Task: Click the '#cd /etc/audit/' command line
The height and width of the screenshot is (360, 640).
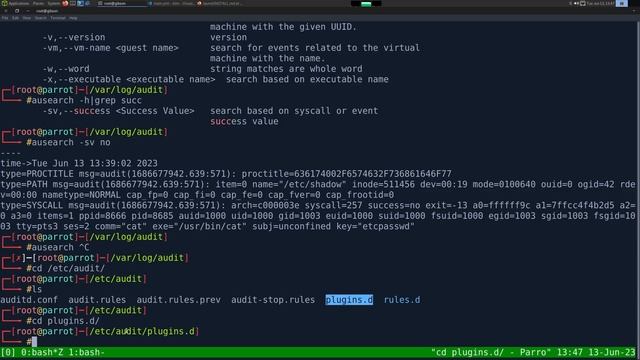Action: pyautogui.click(x=65, y=269)
